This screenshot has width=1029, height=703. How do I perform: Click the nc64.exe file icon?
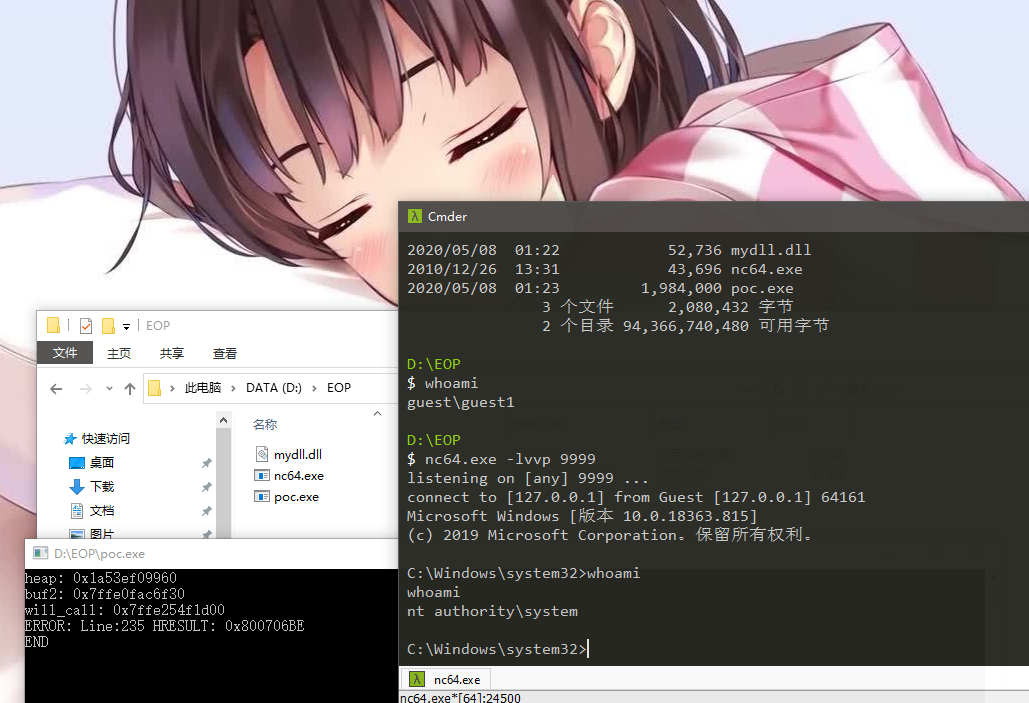click(262, 476)
